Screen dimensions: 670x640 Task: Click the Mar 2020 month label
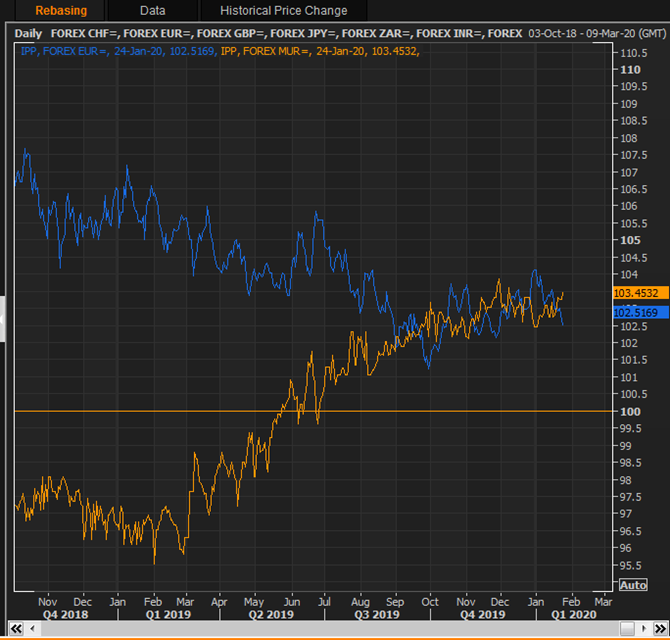point(603,602)
